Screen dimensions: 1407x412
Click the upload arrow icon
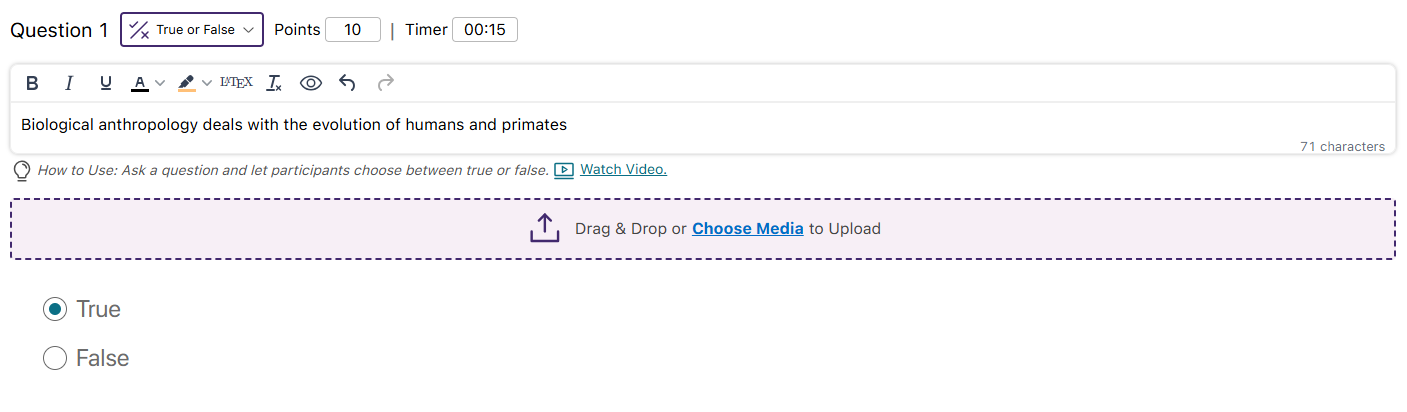point(544,229)
